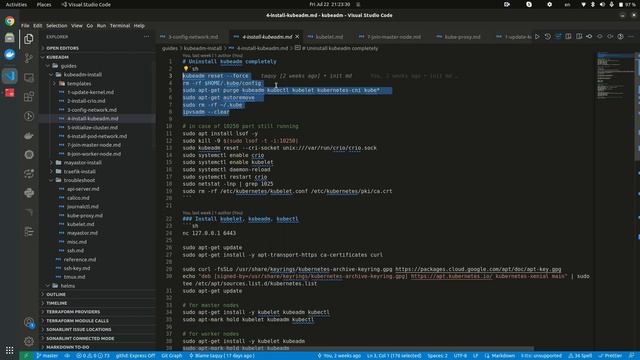
Task: Click master branch in the status bar
Action: 47,356
